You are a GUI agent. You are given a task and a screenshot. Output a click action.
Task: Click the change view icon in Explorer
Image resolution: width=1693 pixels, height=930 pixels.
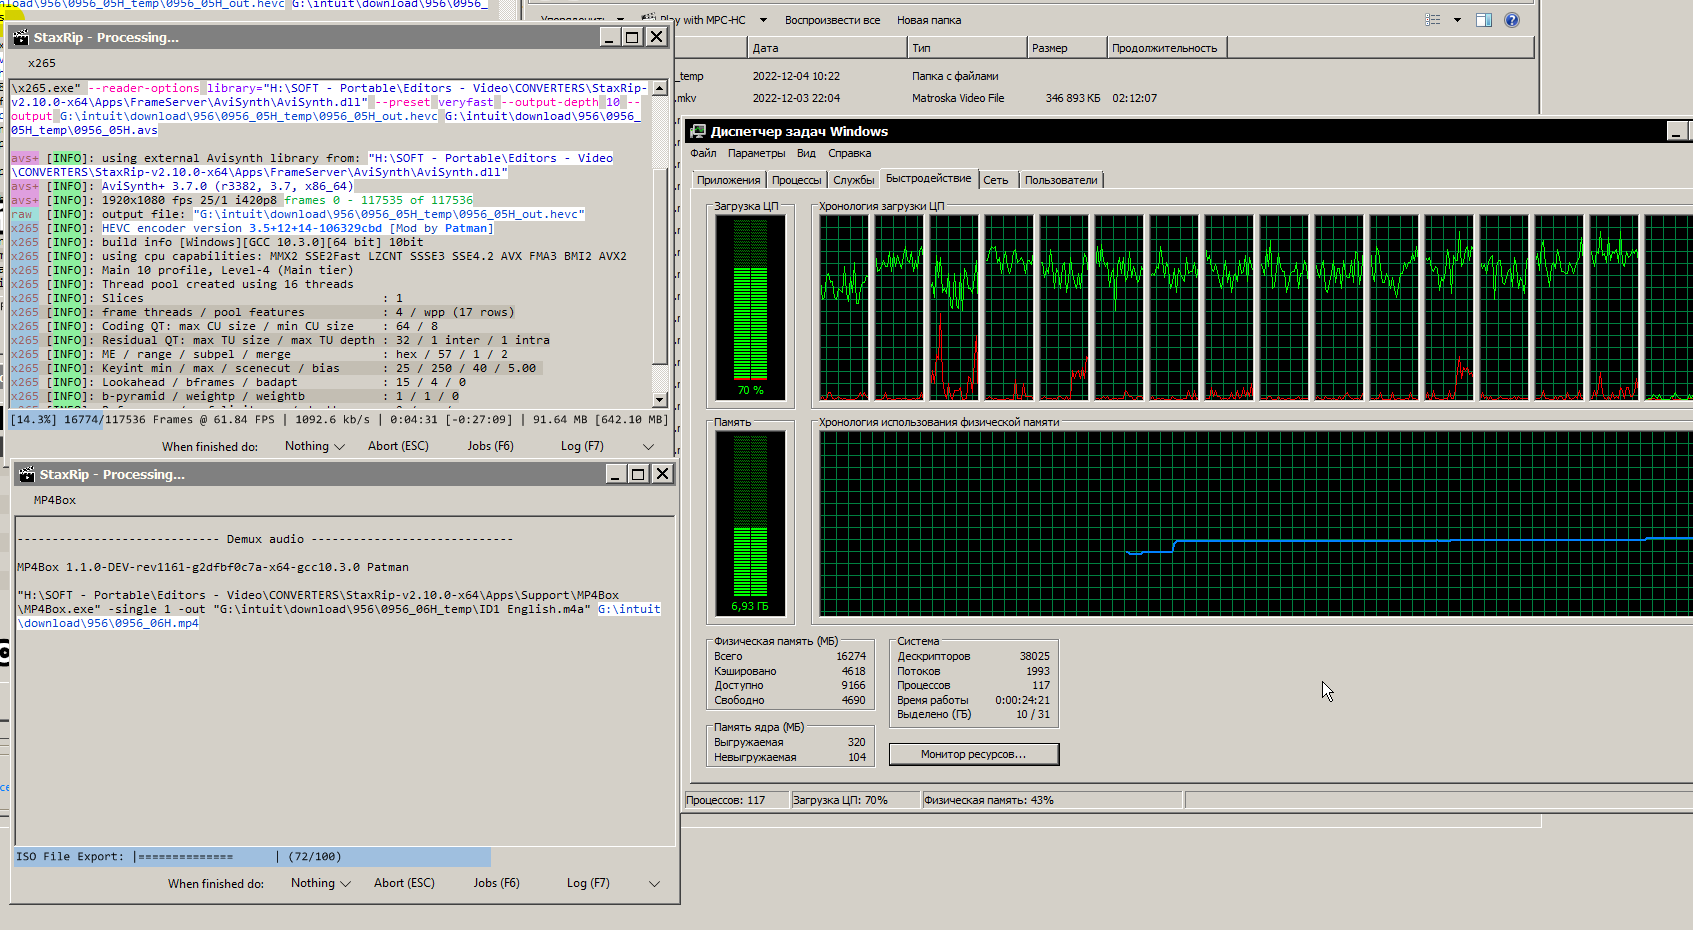[1433, 20]
